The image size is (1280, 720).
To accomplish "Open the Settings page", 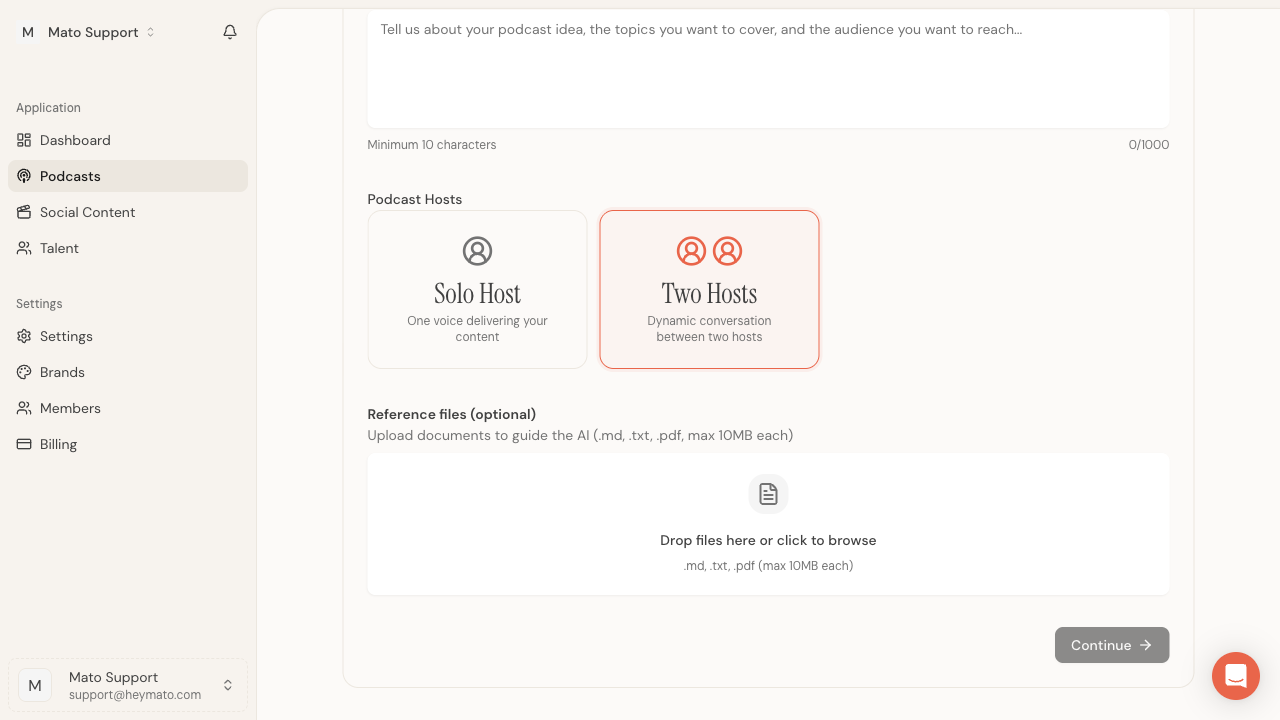I will pos(128,336).
